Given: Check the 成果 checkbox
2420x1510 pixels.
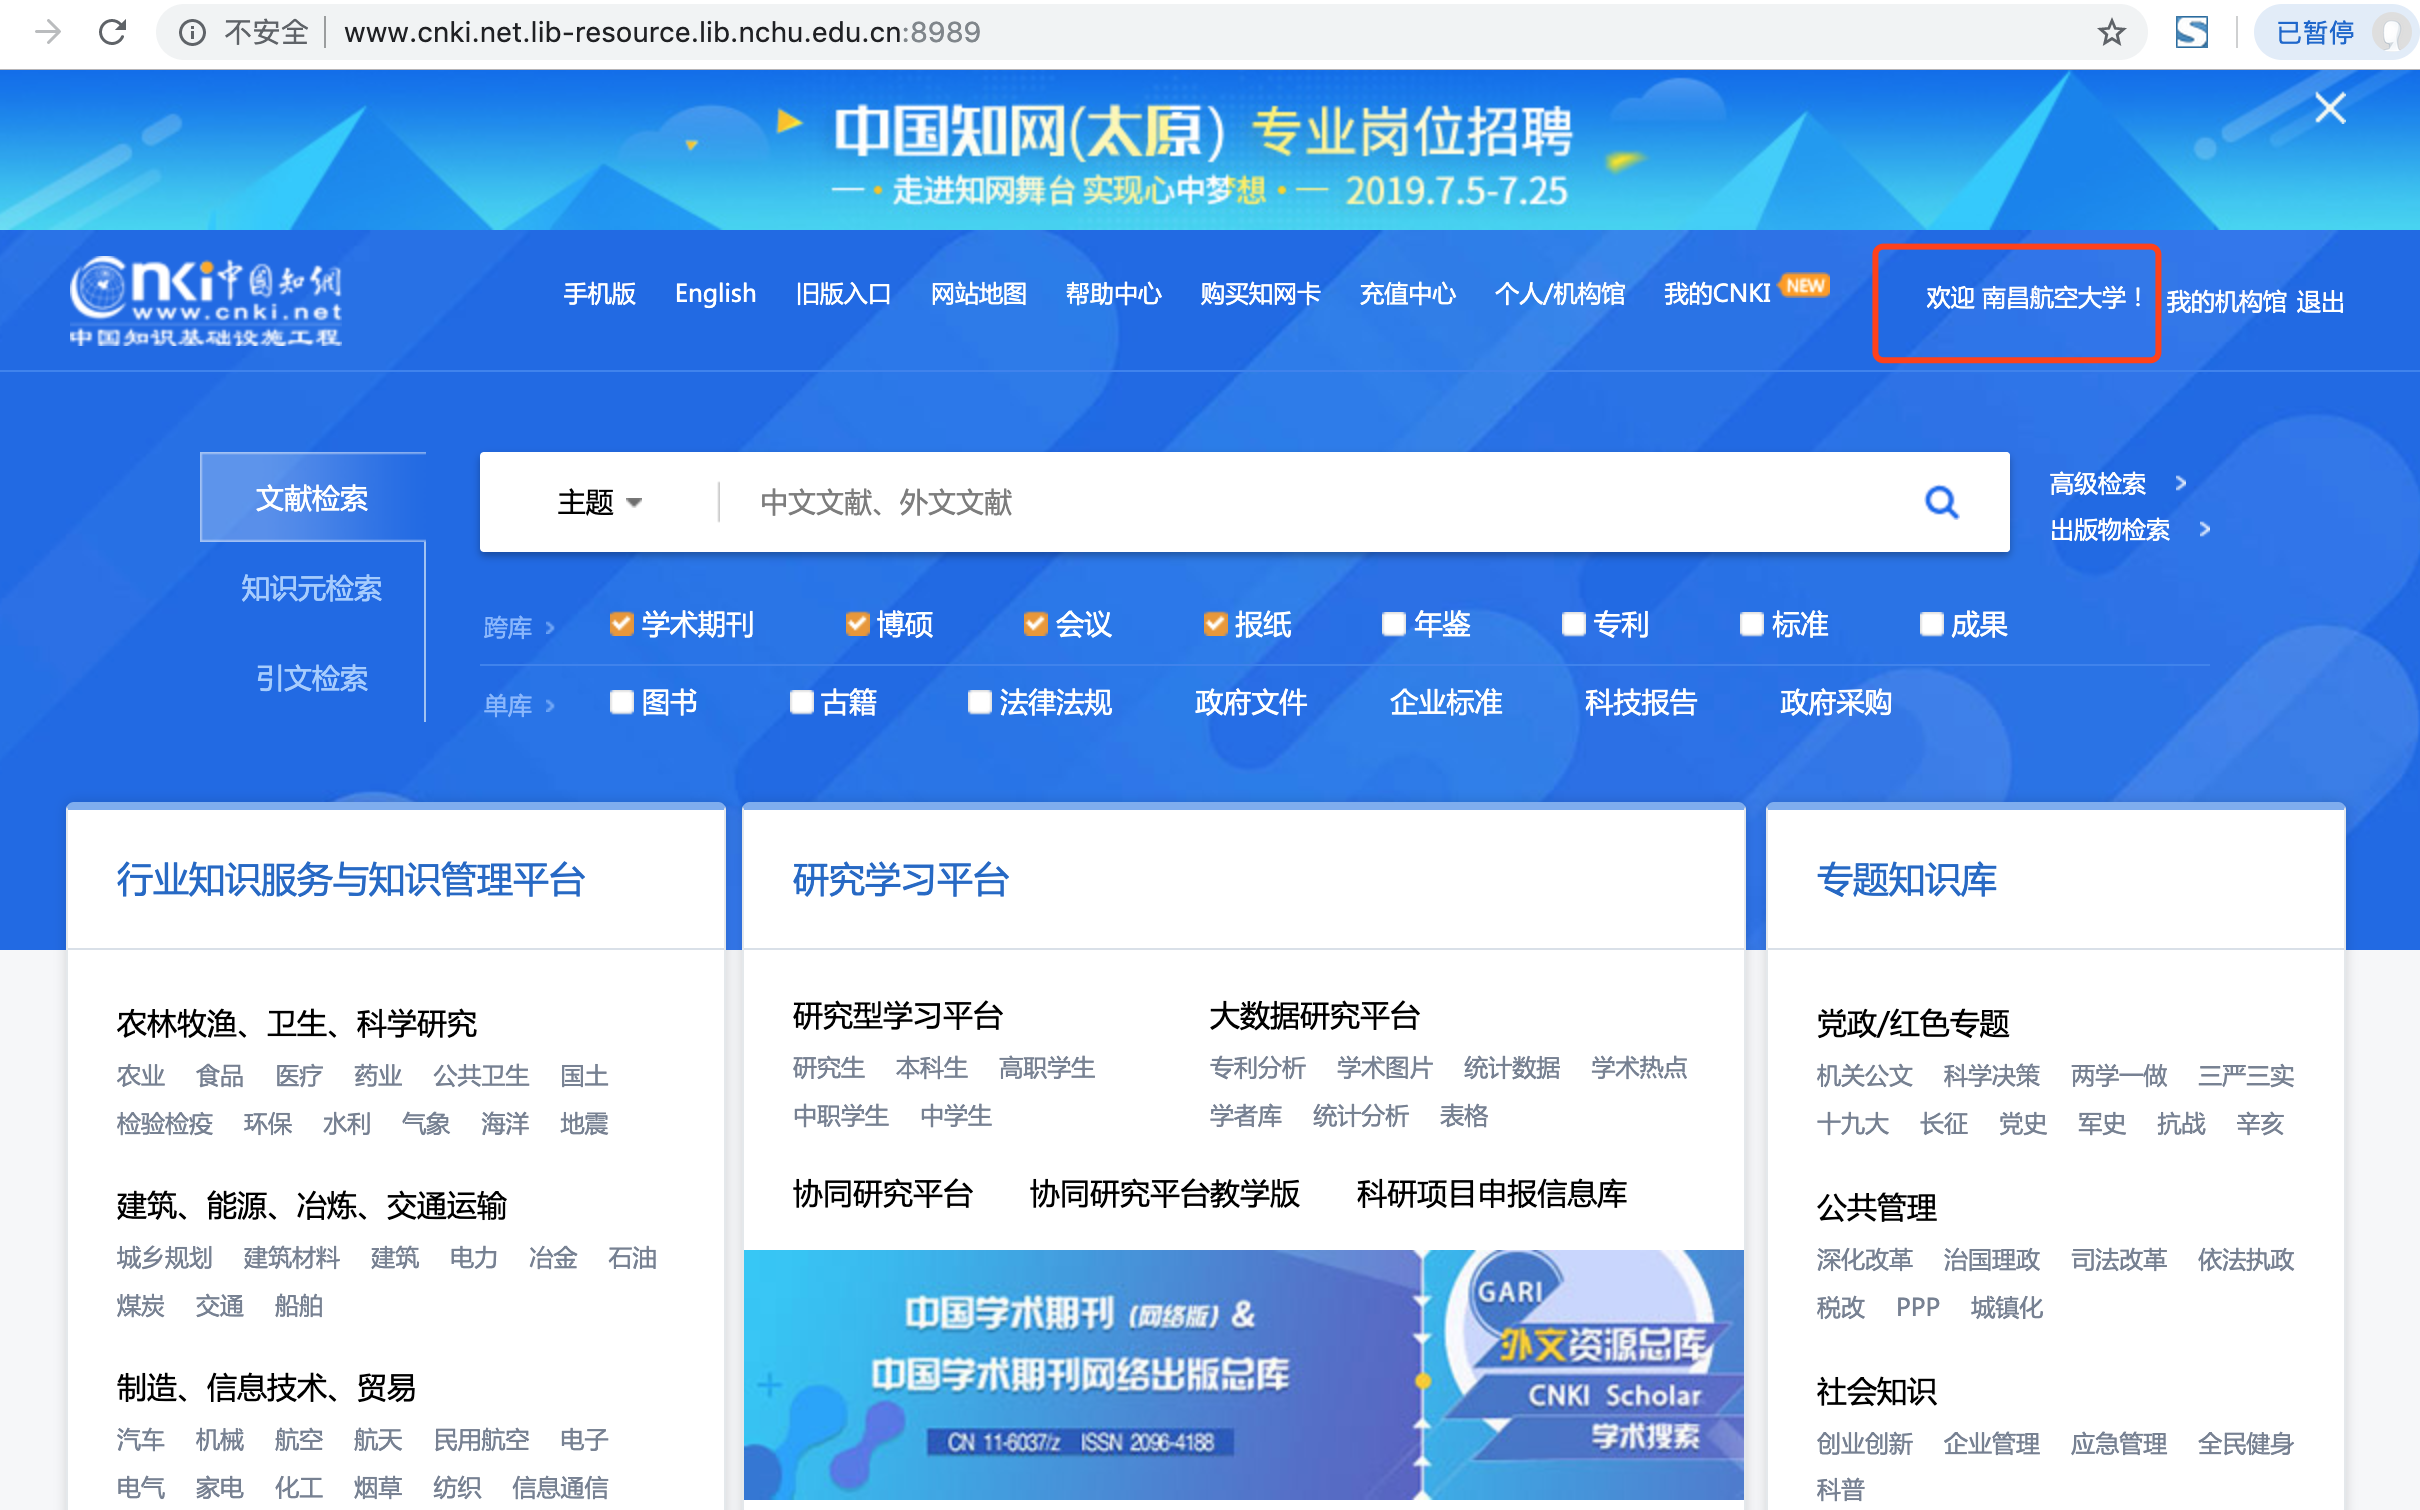Looking at the screenshot, I should 1931,624.
